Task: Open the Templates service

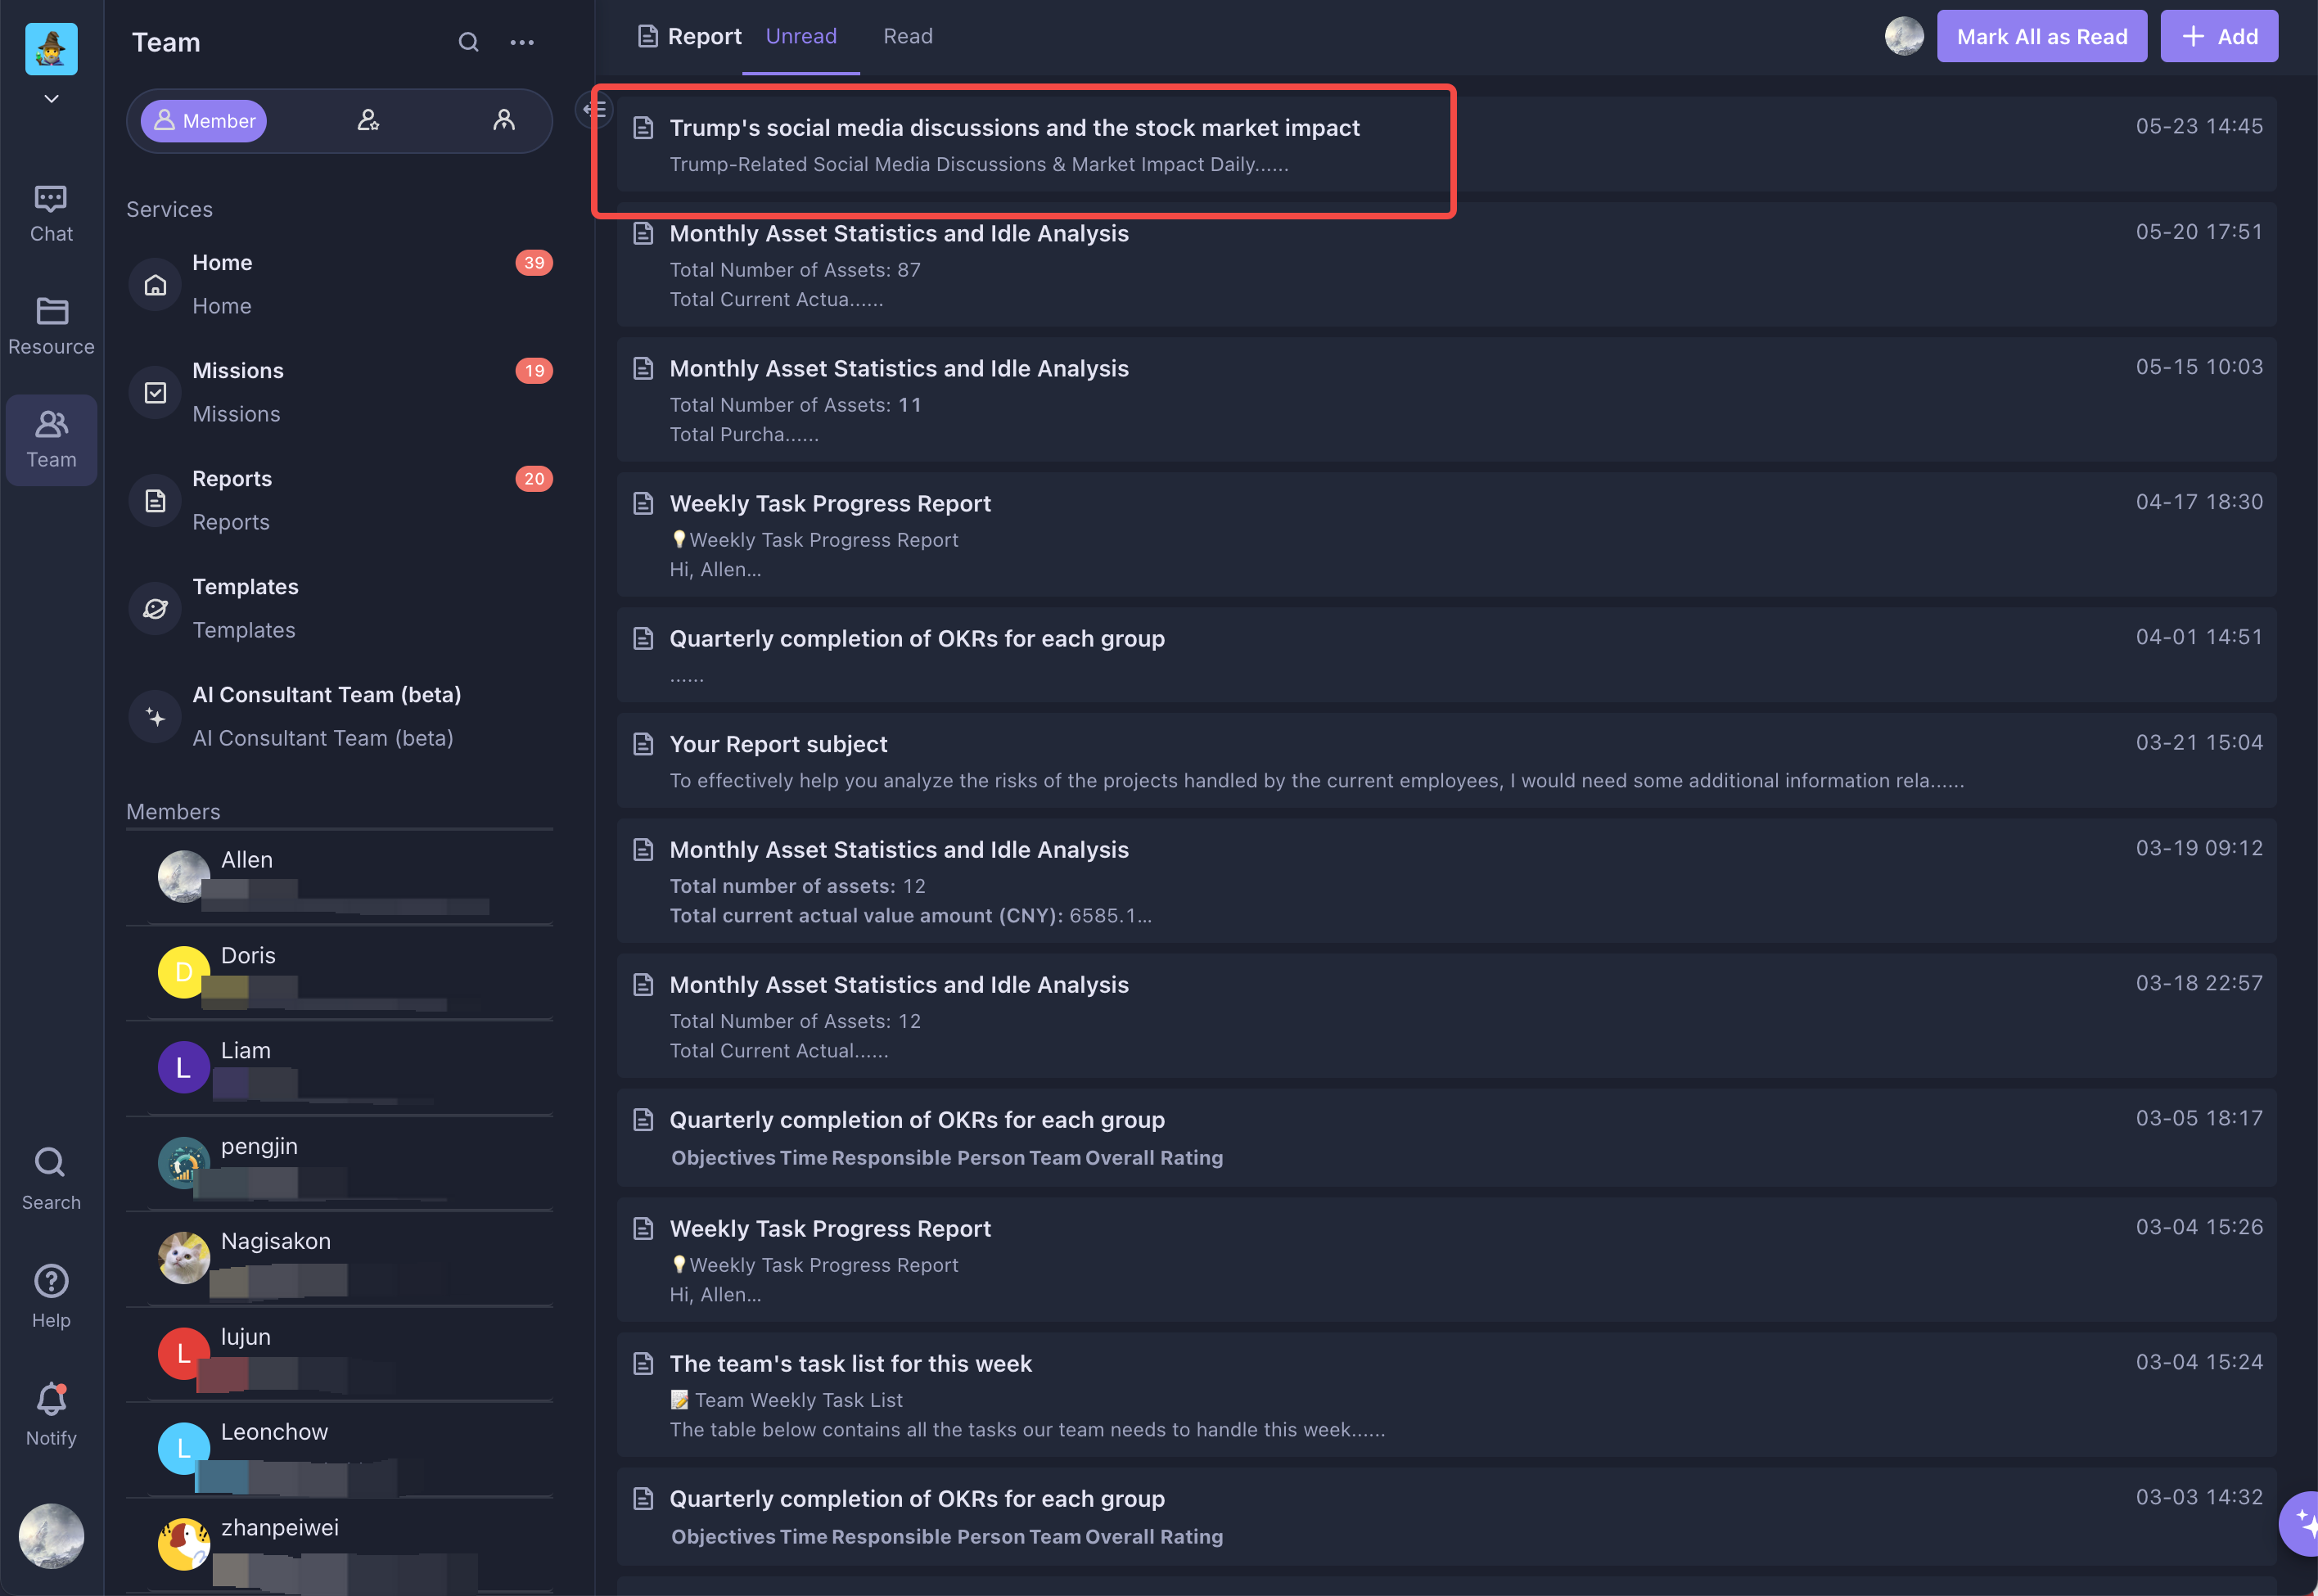Action: [x=340, y=608]
